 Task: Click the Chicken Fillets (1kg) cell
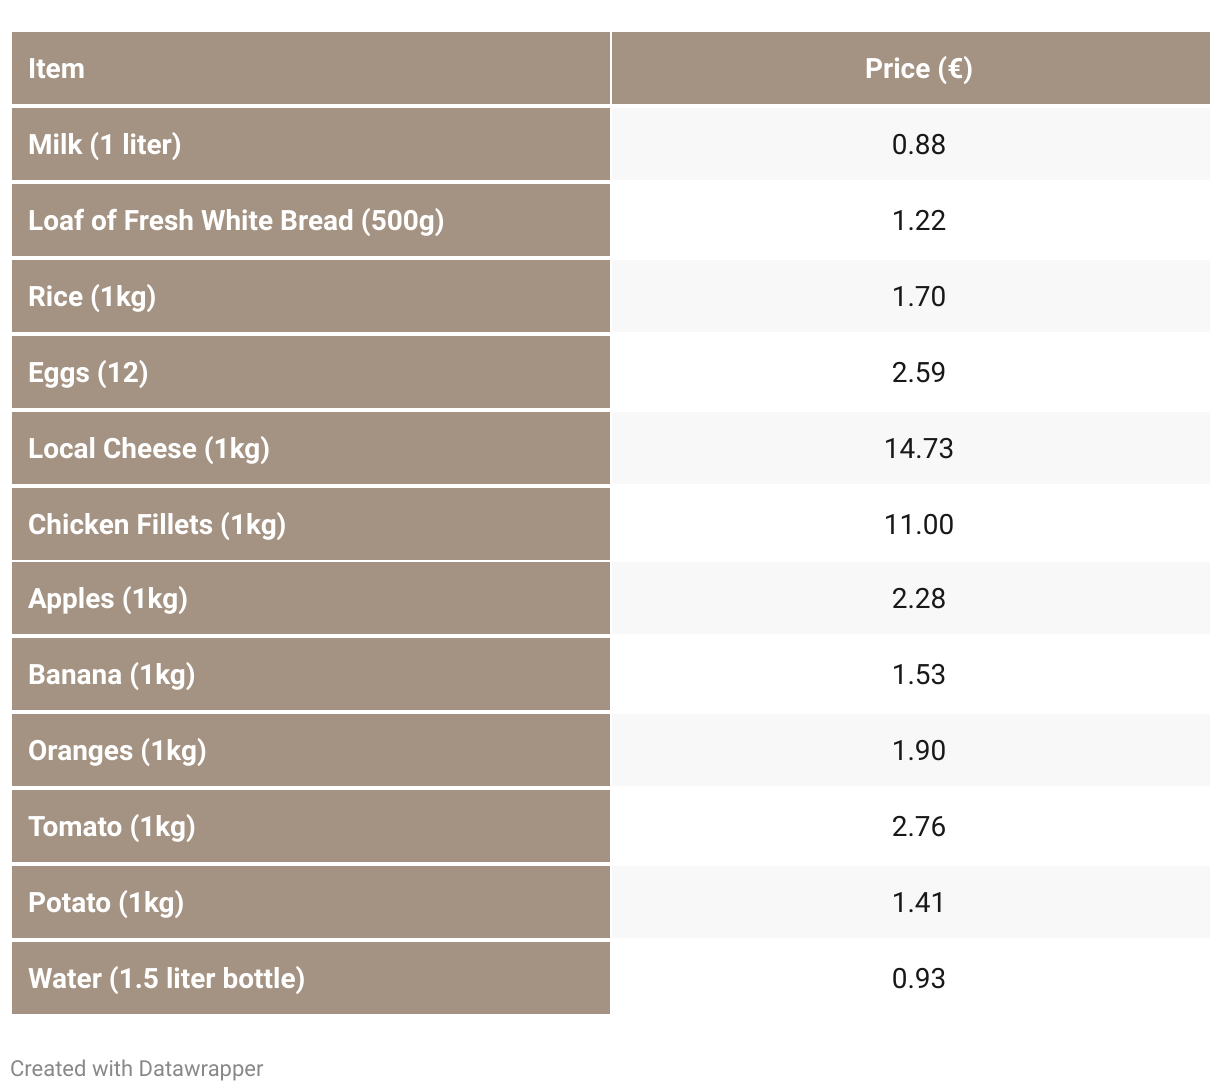(310, 524)
